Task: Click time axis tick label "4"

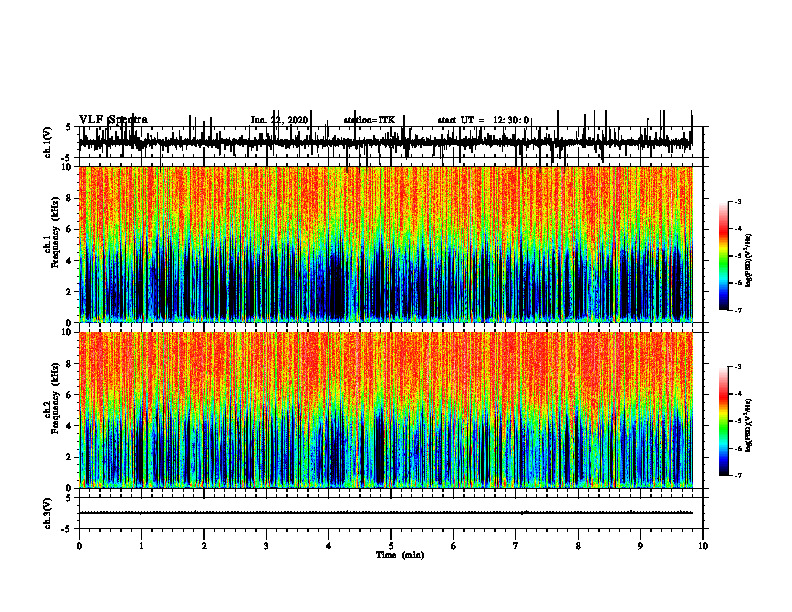Action: pos(329,546)
